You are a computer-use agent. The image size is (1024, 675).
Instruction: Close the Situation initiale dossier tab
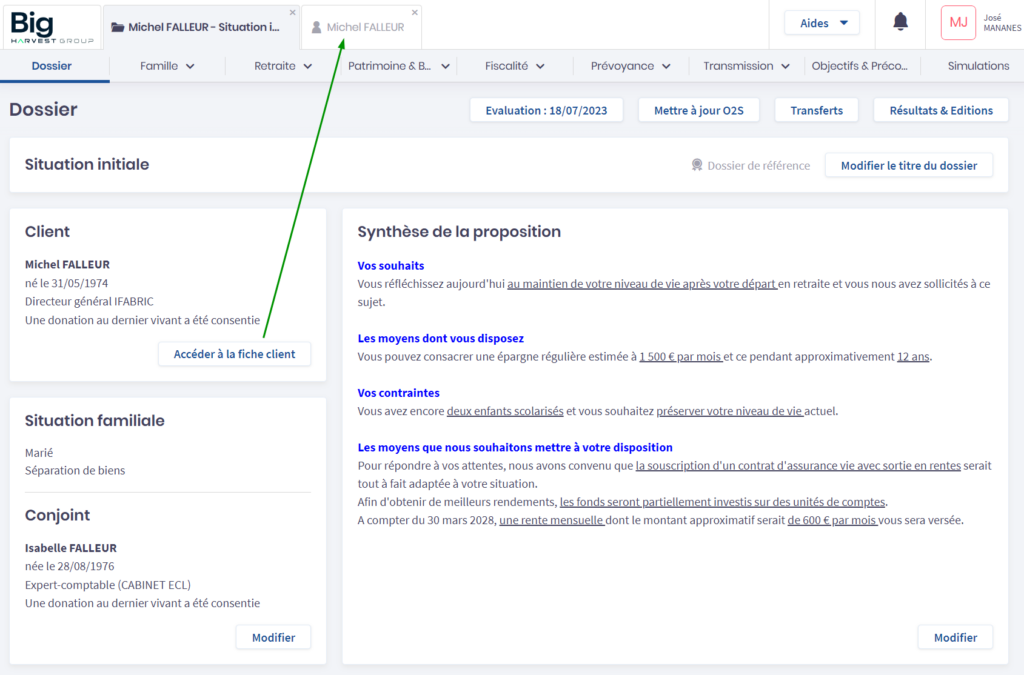(293, 12)
